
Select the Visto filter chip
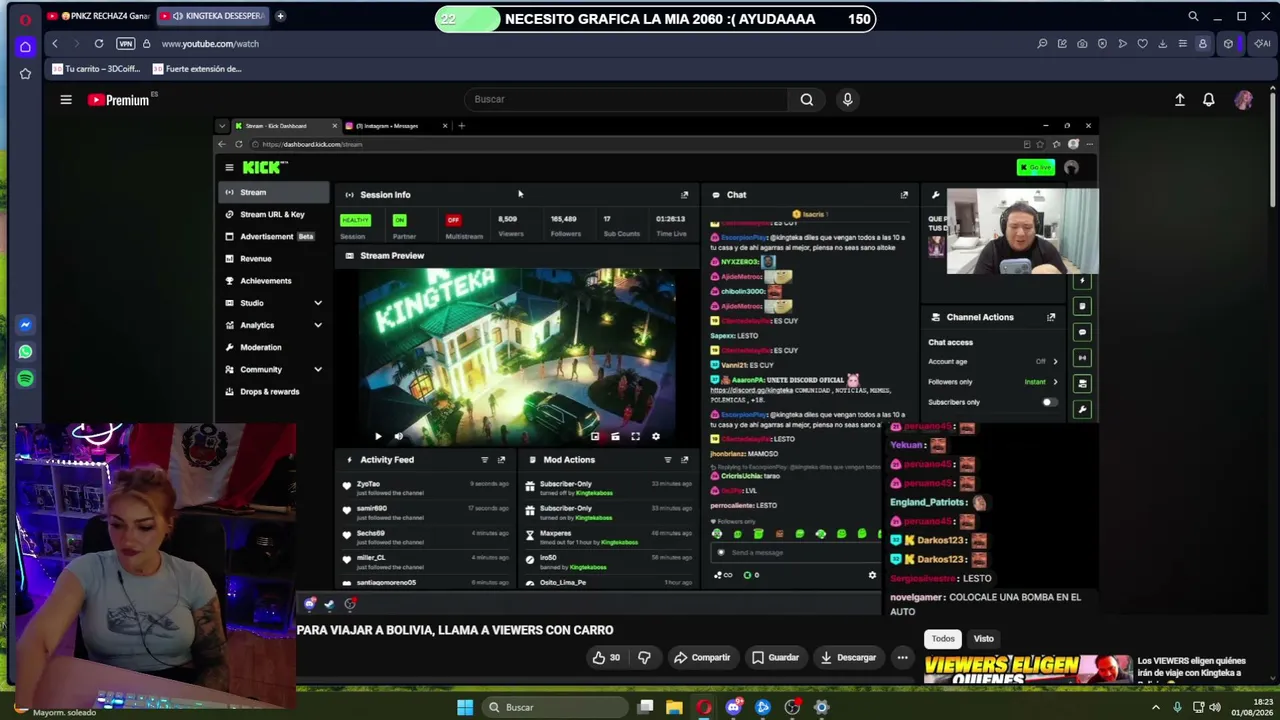tap(984, 638)
